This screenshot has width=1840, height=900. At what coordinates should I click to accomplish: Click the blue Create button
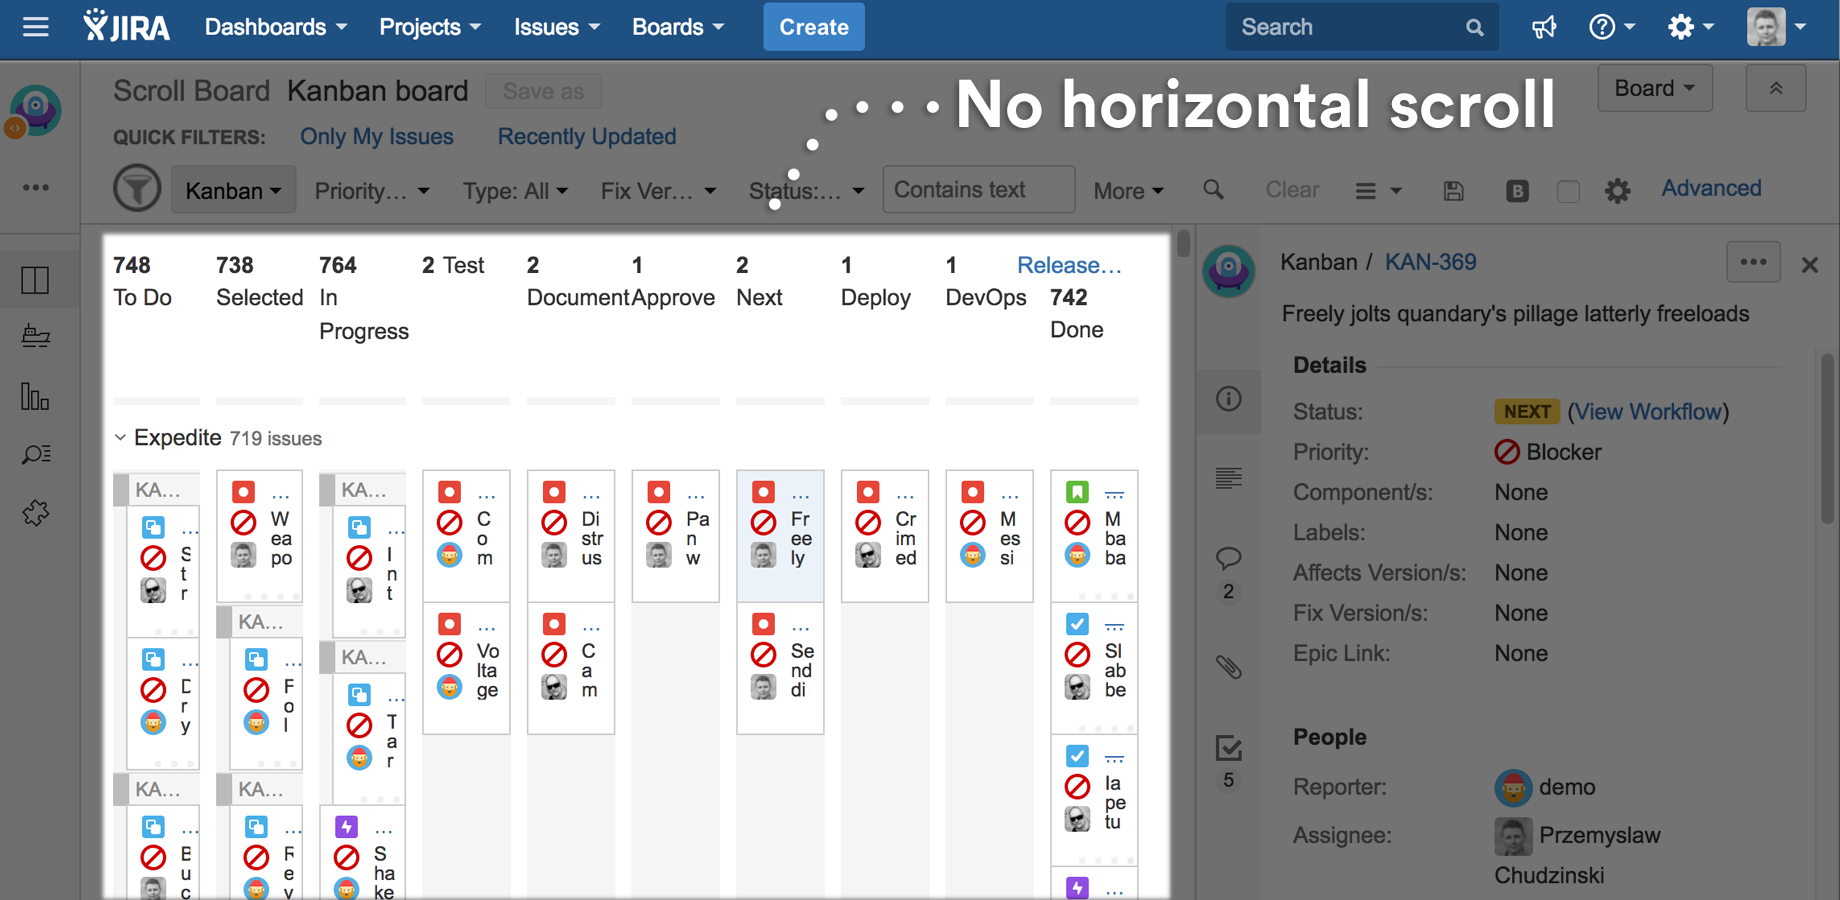813,27
